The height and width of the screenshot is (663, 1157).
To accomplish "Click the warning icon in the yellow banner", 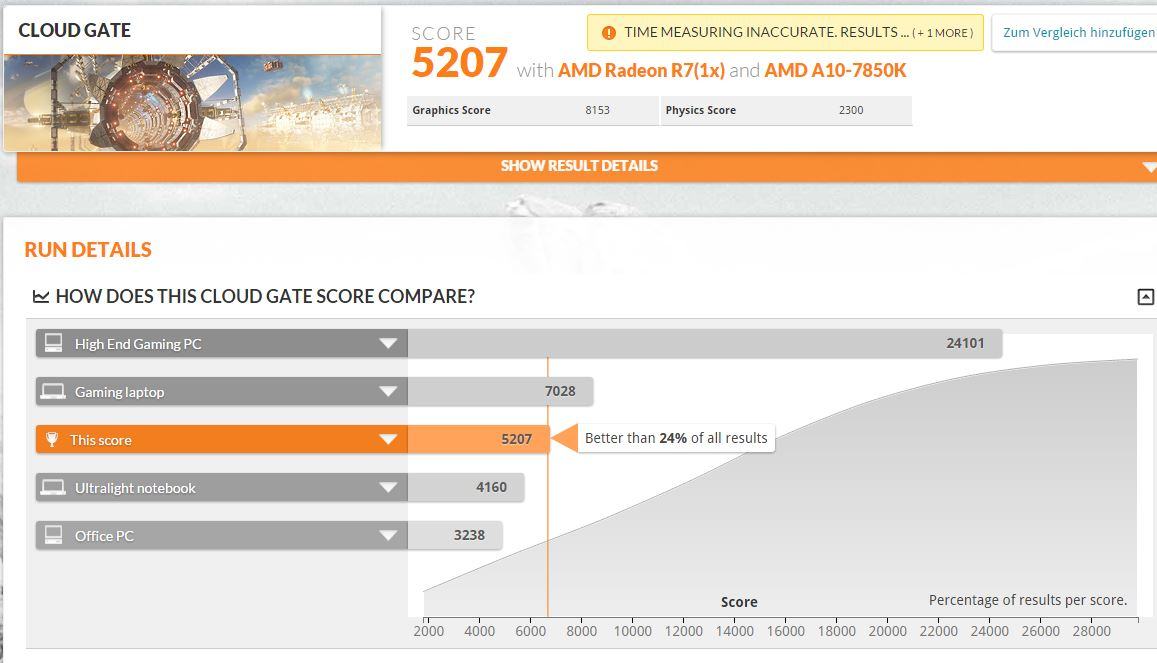I will tap(609, 32).
